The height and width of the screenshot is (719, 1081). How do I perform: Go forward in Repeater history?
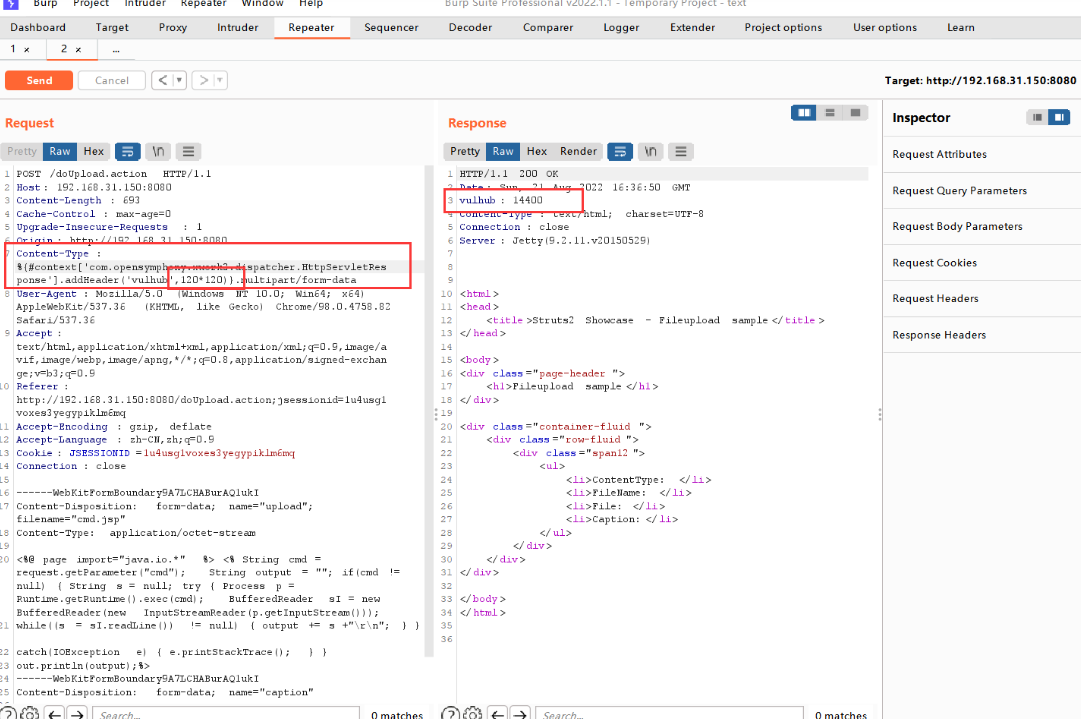pyautogui.click(x=203, y=80)
